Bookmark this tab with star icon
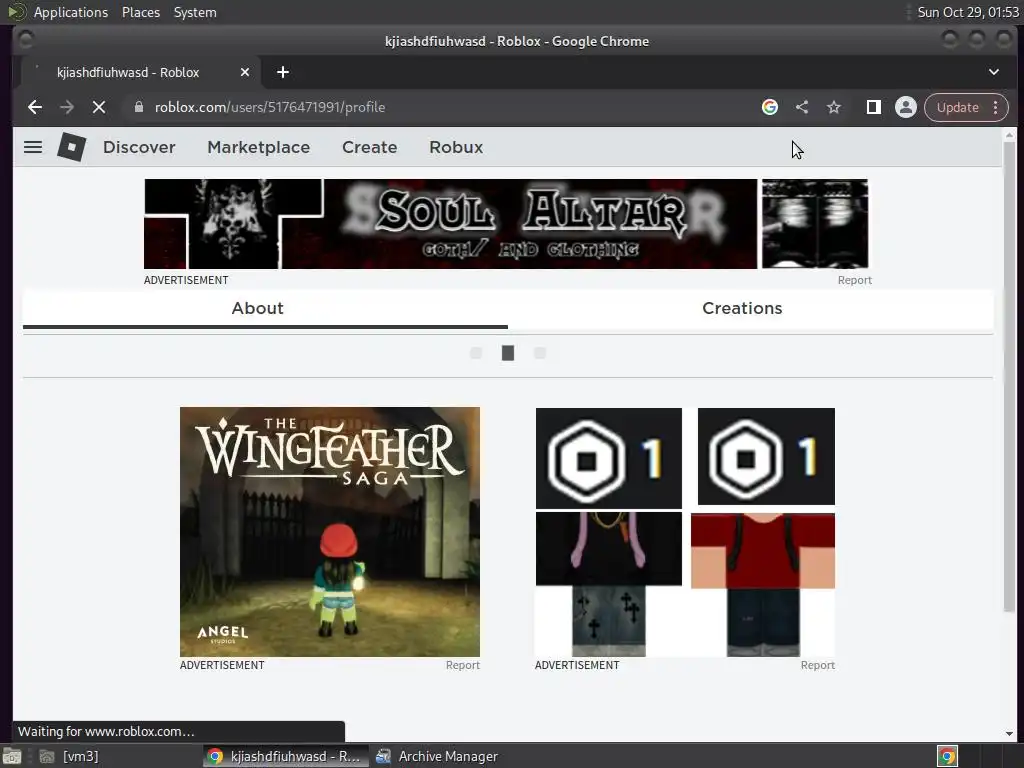 pyautogui.click(x=834, y=107)
